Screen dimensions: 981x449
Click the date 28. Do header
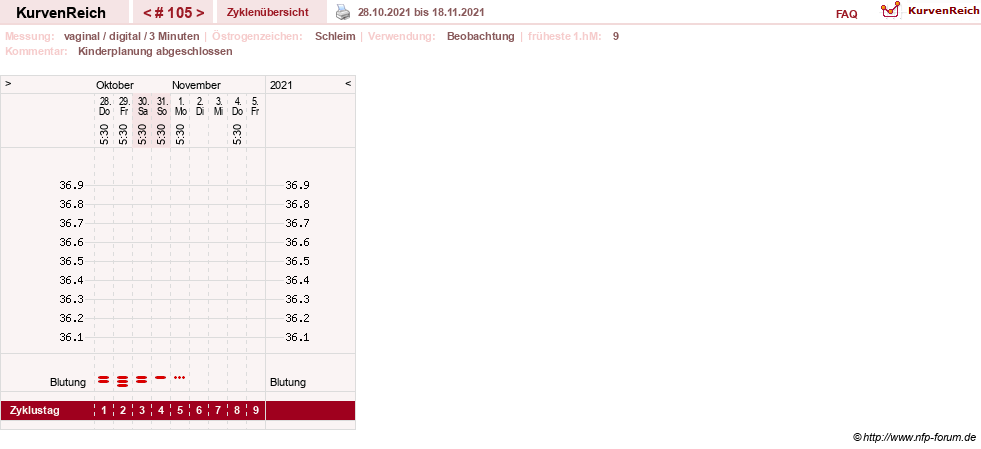click(x=104, y=106)
